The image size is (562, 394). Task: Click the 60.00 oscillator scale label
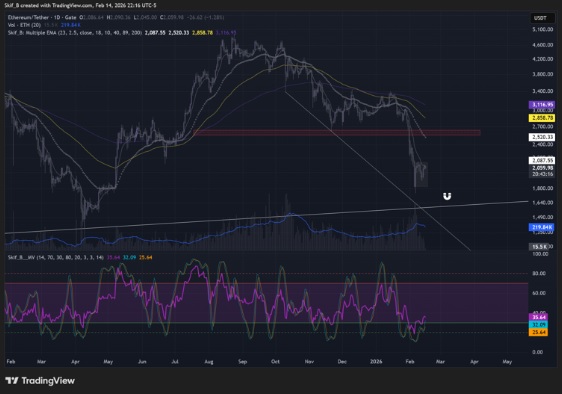tap(540, 293)
